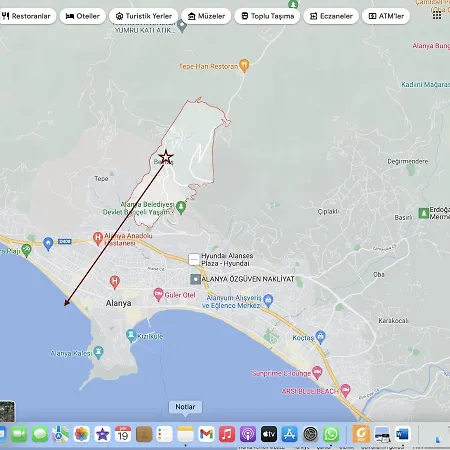This screenshot has width=450, height=450.
Task: Open Reminders from the Dock
Action: click(165, 434)
